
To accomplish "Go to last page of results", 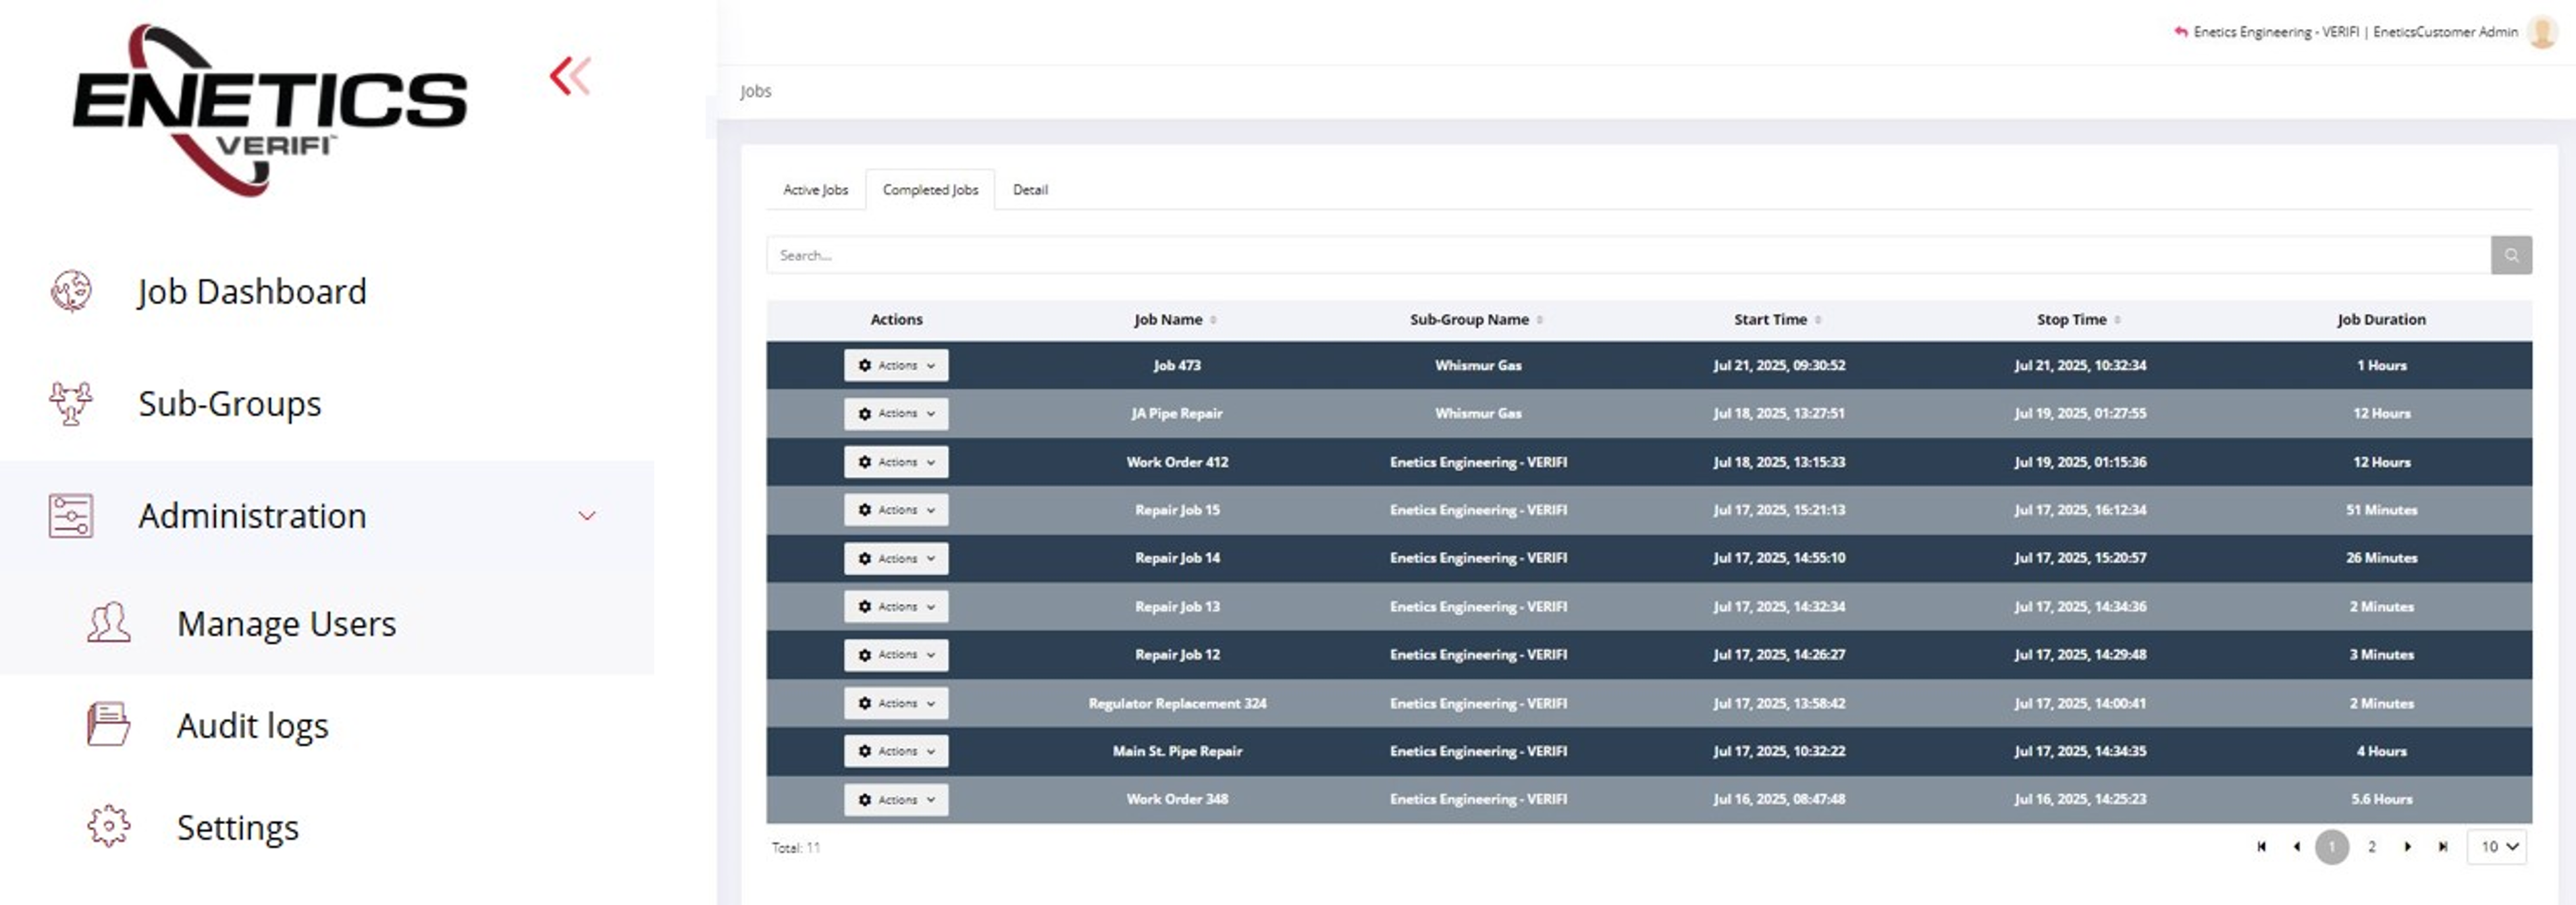I will tap(2442, 847).
